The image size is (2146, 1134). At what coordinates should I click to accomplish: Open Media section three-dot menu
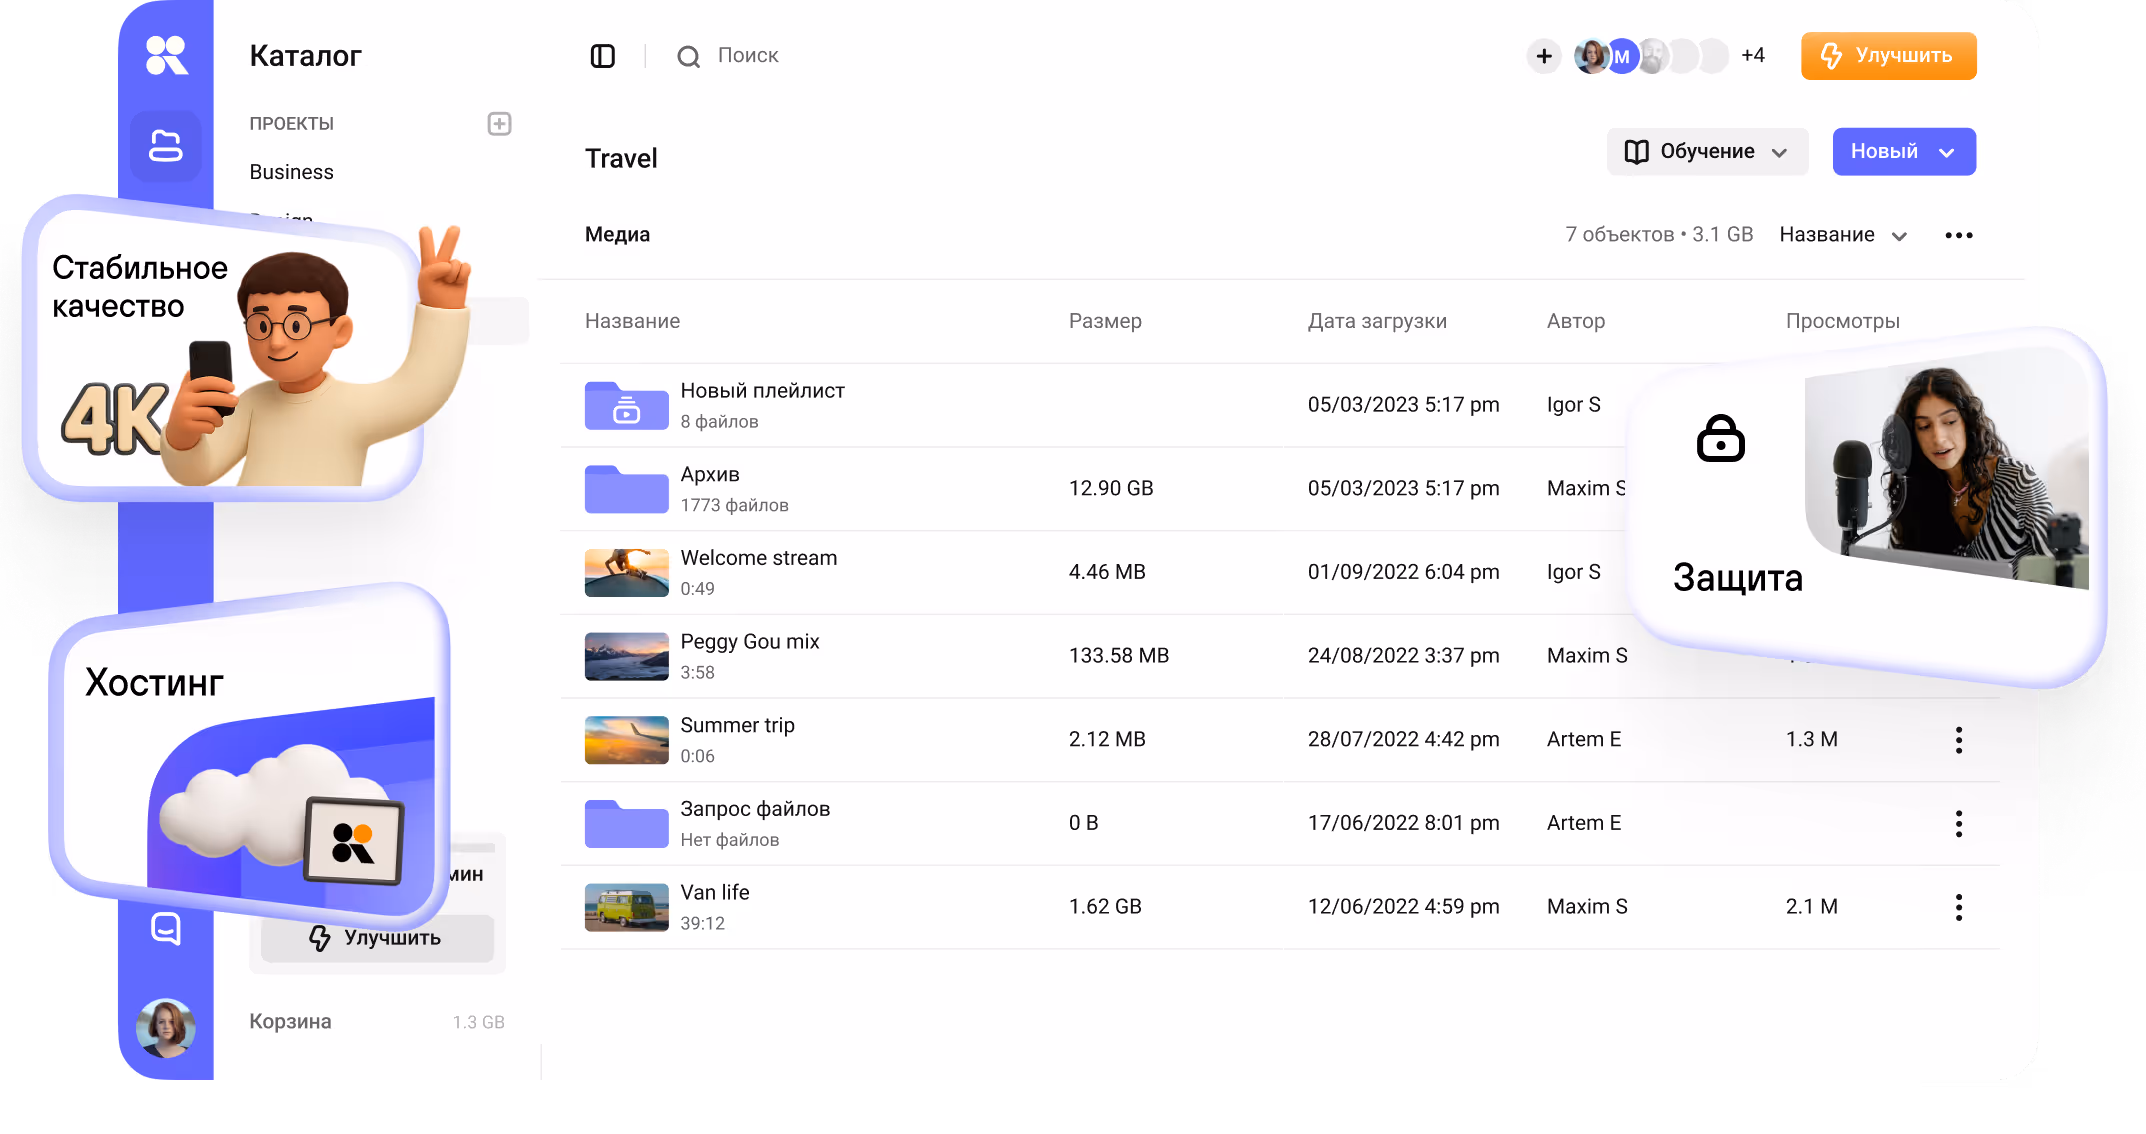coord(1958,235)
